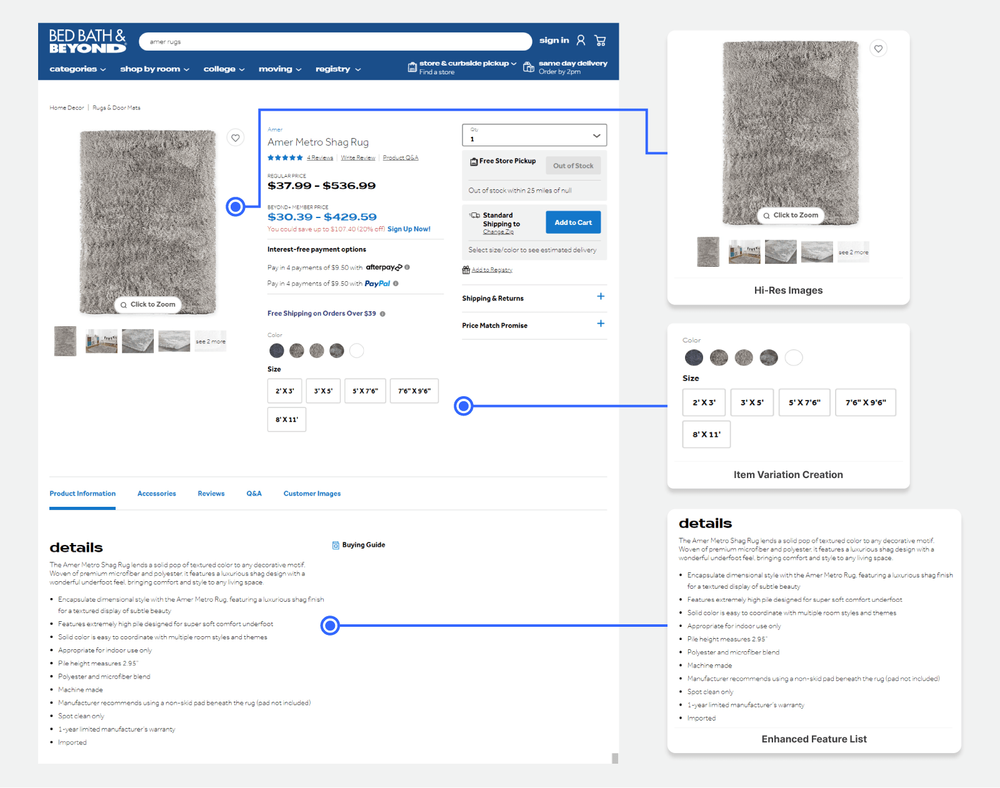The width and height of the screenshot is (1000, 788).
Task: Choose 2' X 3' in Item Variation card
Action: tap(704, 402)
